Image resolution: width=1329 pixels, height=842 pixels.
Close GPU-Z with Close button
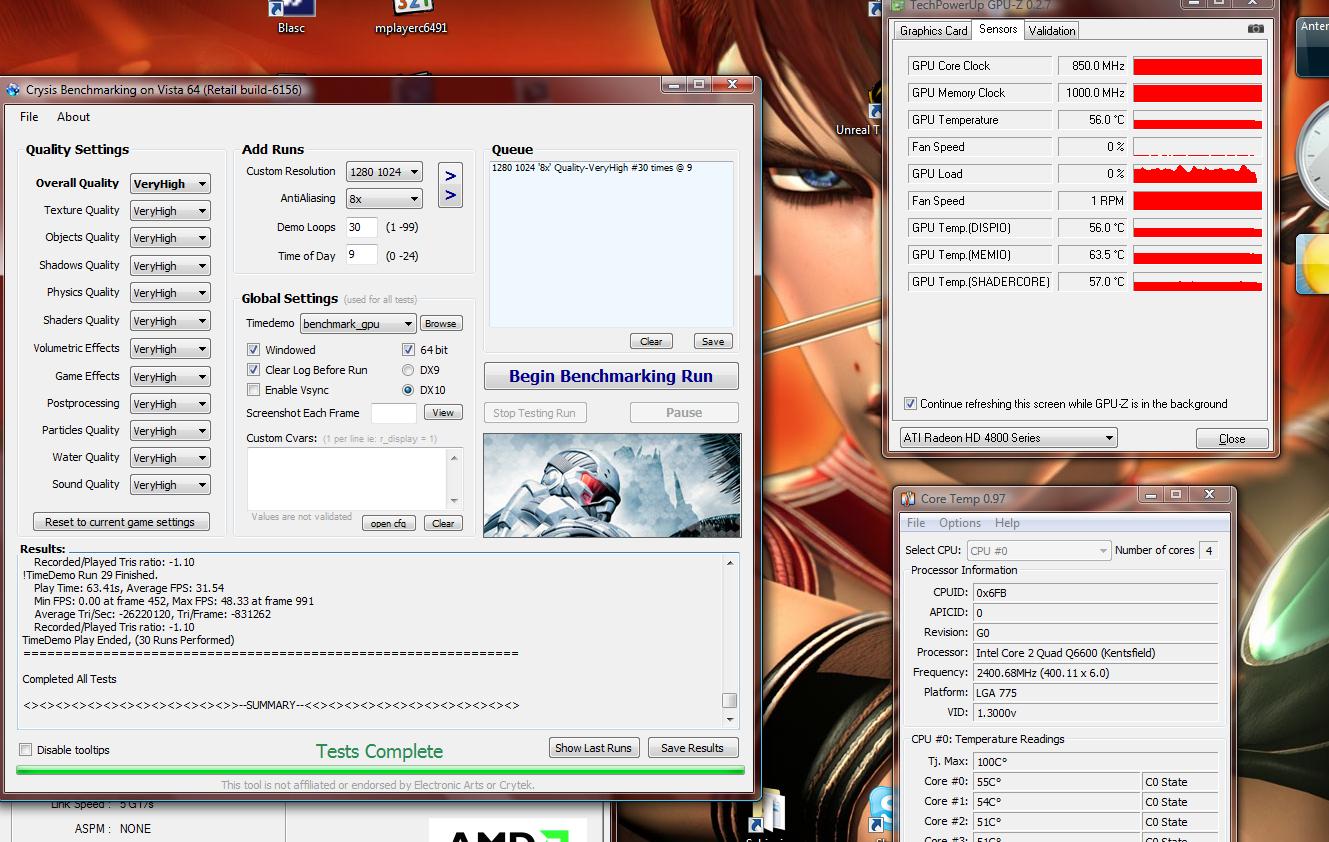pyautogui.click(x=1232, y=439)
